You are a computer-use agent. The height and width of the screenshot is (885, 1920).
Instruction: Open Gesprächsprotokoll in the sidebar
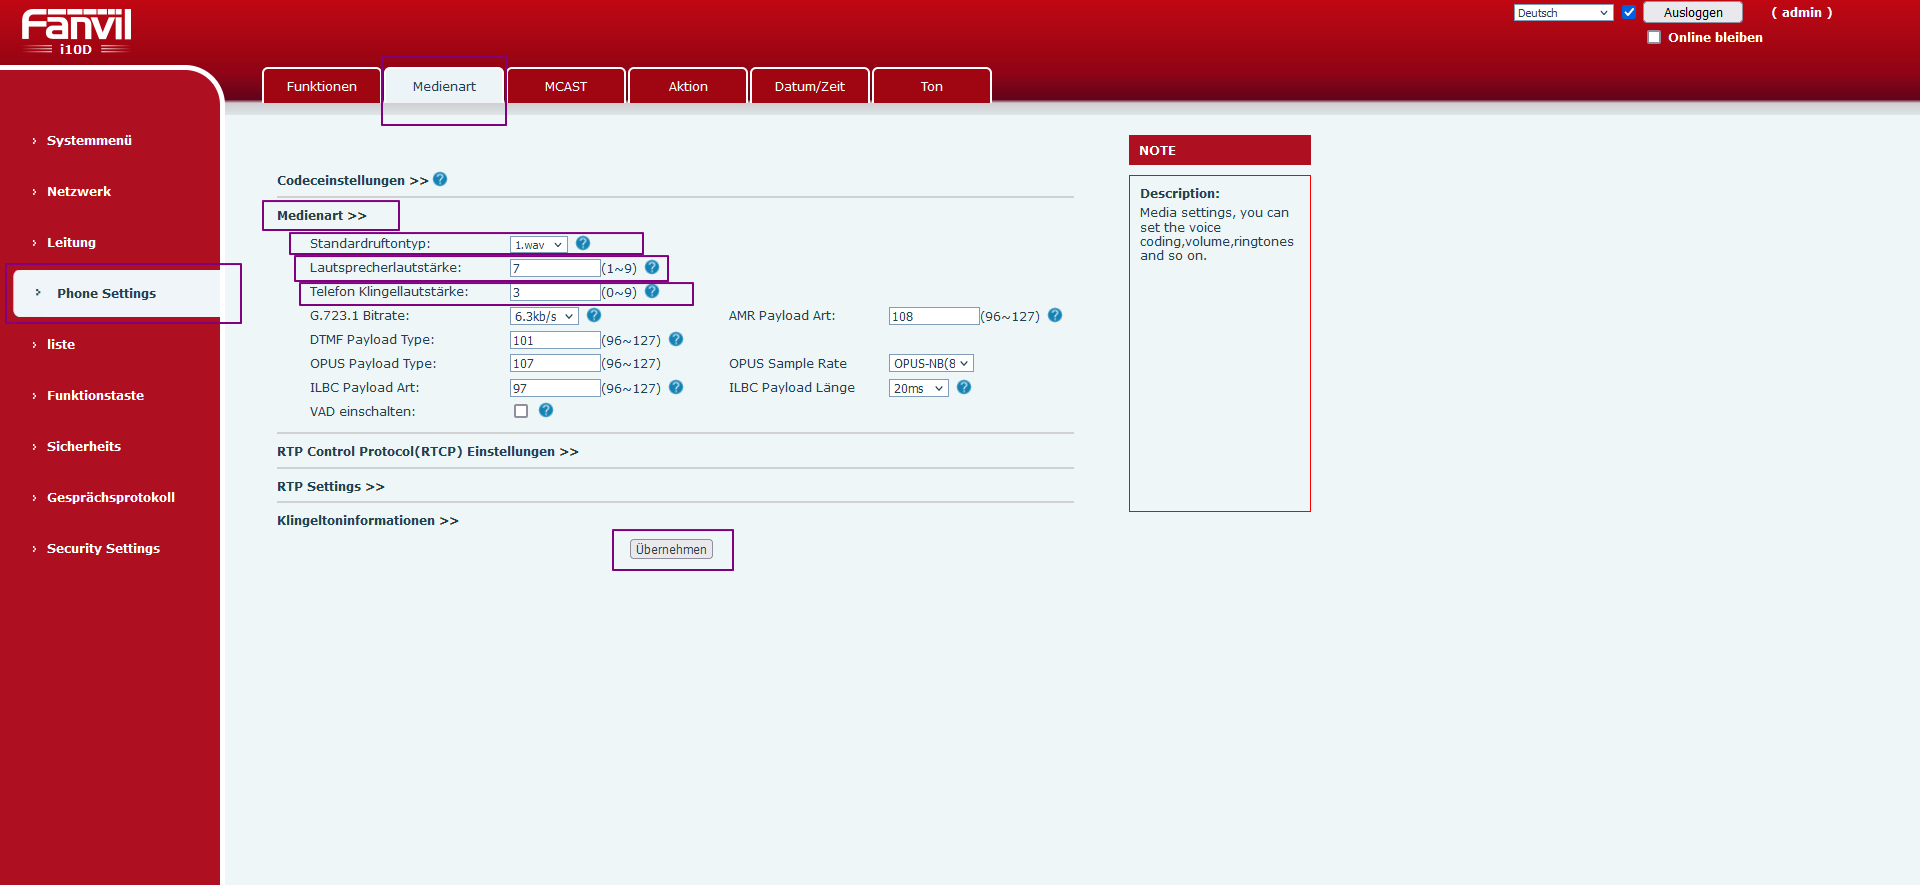(111, 498)
